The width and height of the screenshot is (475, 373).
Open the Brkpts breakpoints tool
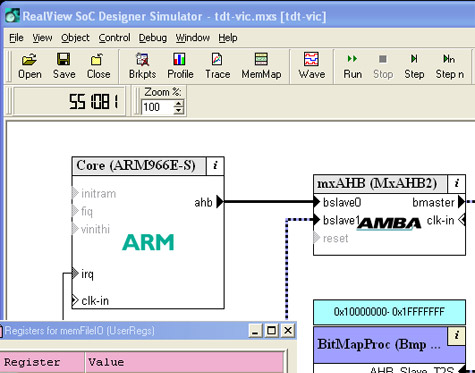(x=142, y=66)
